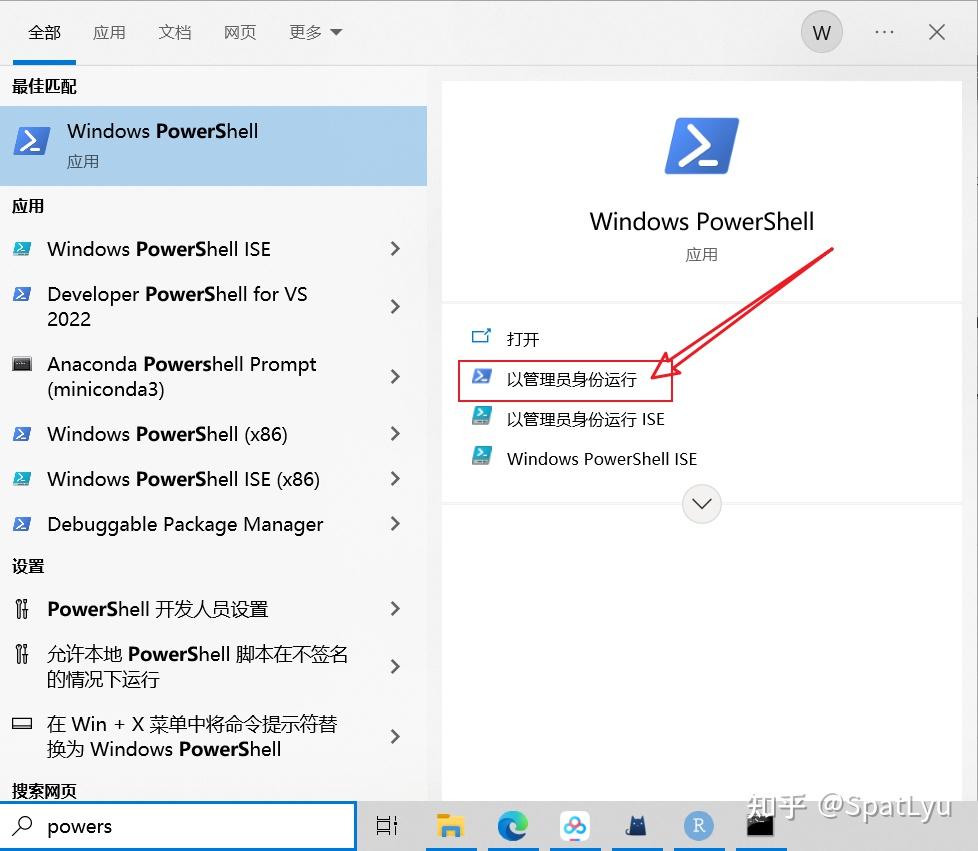Switch to the 文档 tab
This screenshot has height=851, width=978.
pos(175,32)
